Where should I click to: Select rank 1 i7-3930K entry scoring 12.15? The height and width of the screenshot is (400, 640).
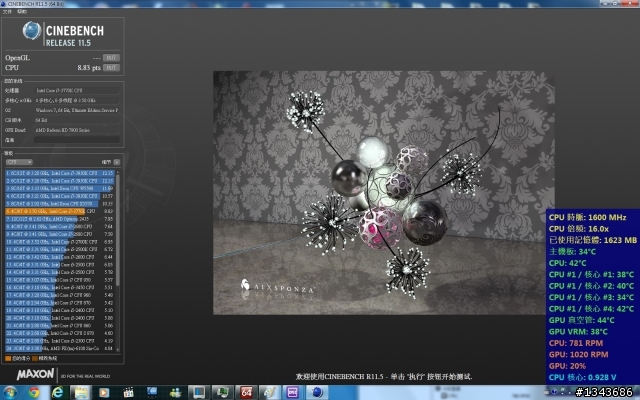60,173
